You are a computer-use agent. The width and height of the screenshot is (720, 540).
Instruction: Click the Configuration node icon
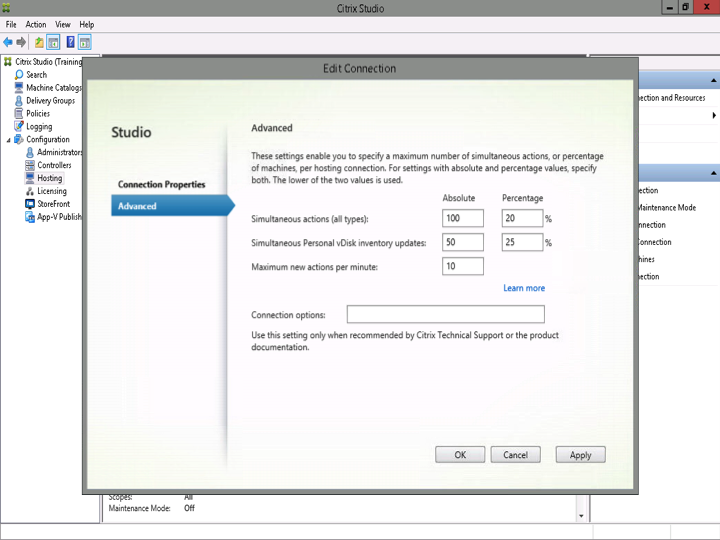click(x=19, y=139)
